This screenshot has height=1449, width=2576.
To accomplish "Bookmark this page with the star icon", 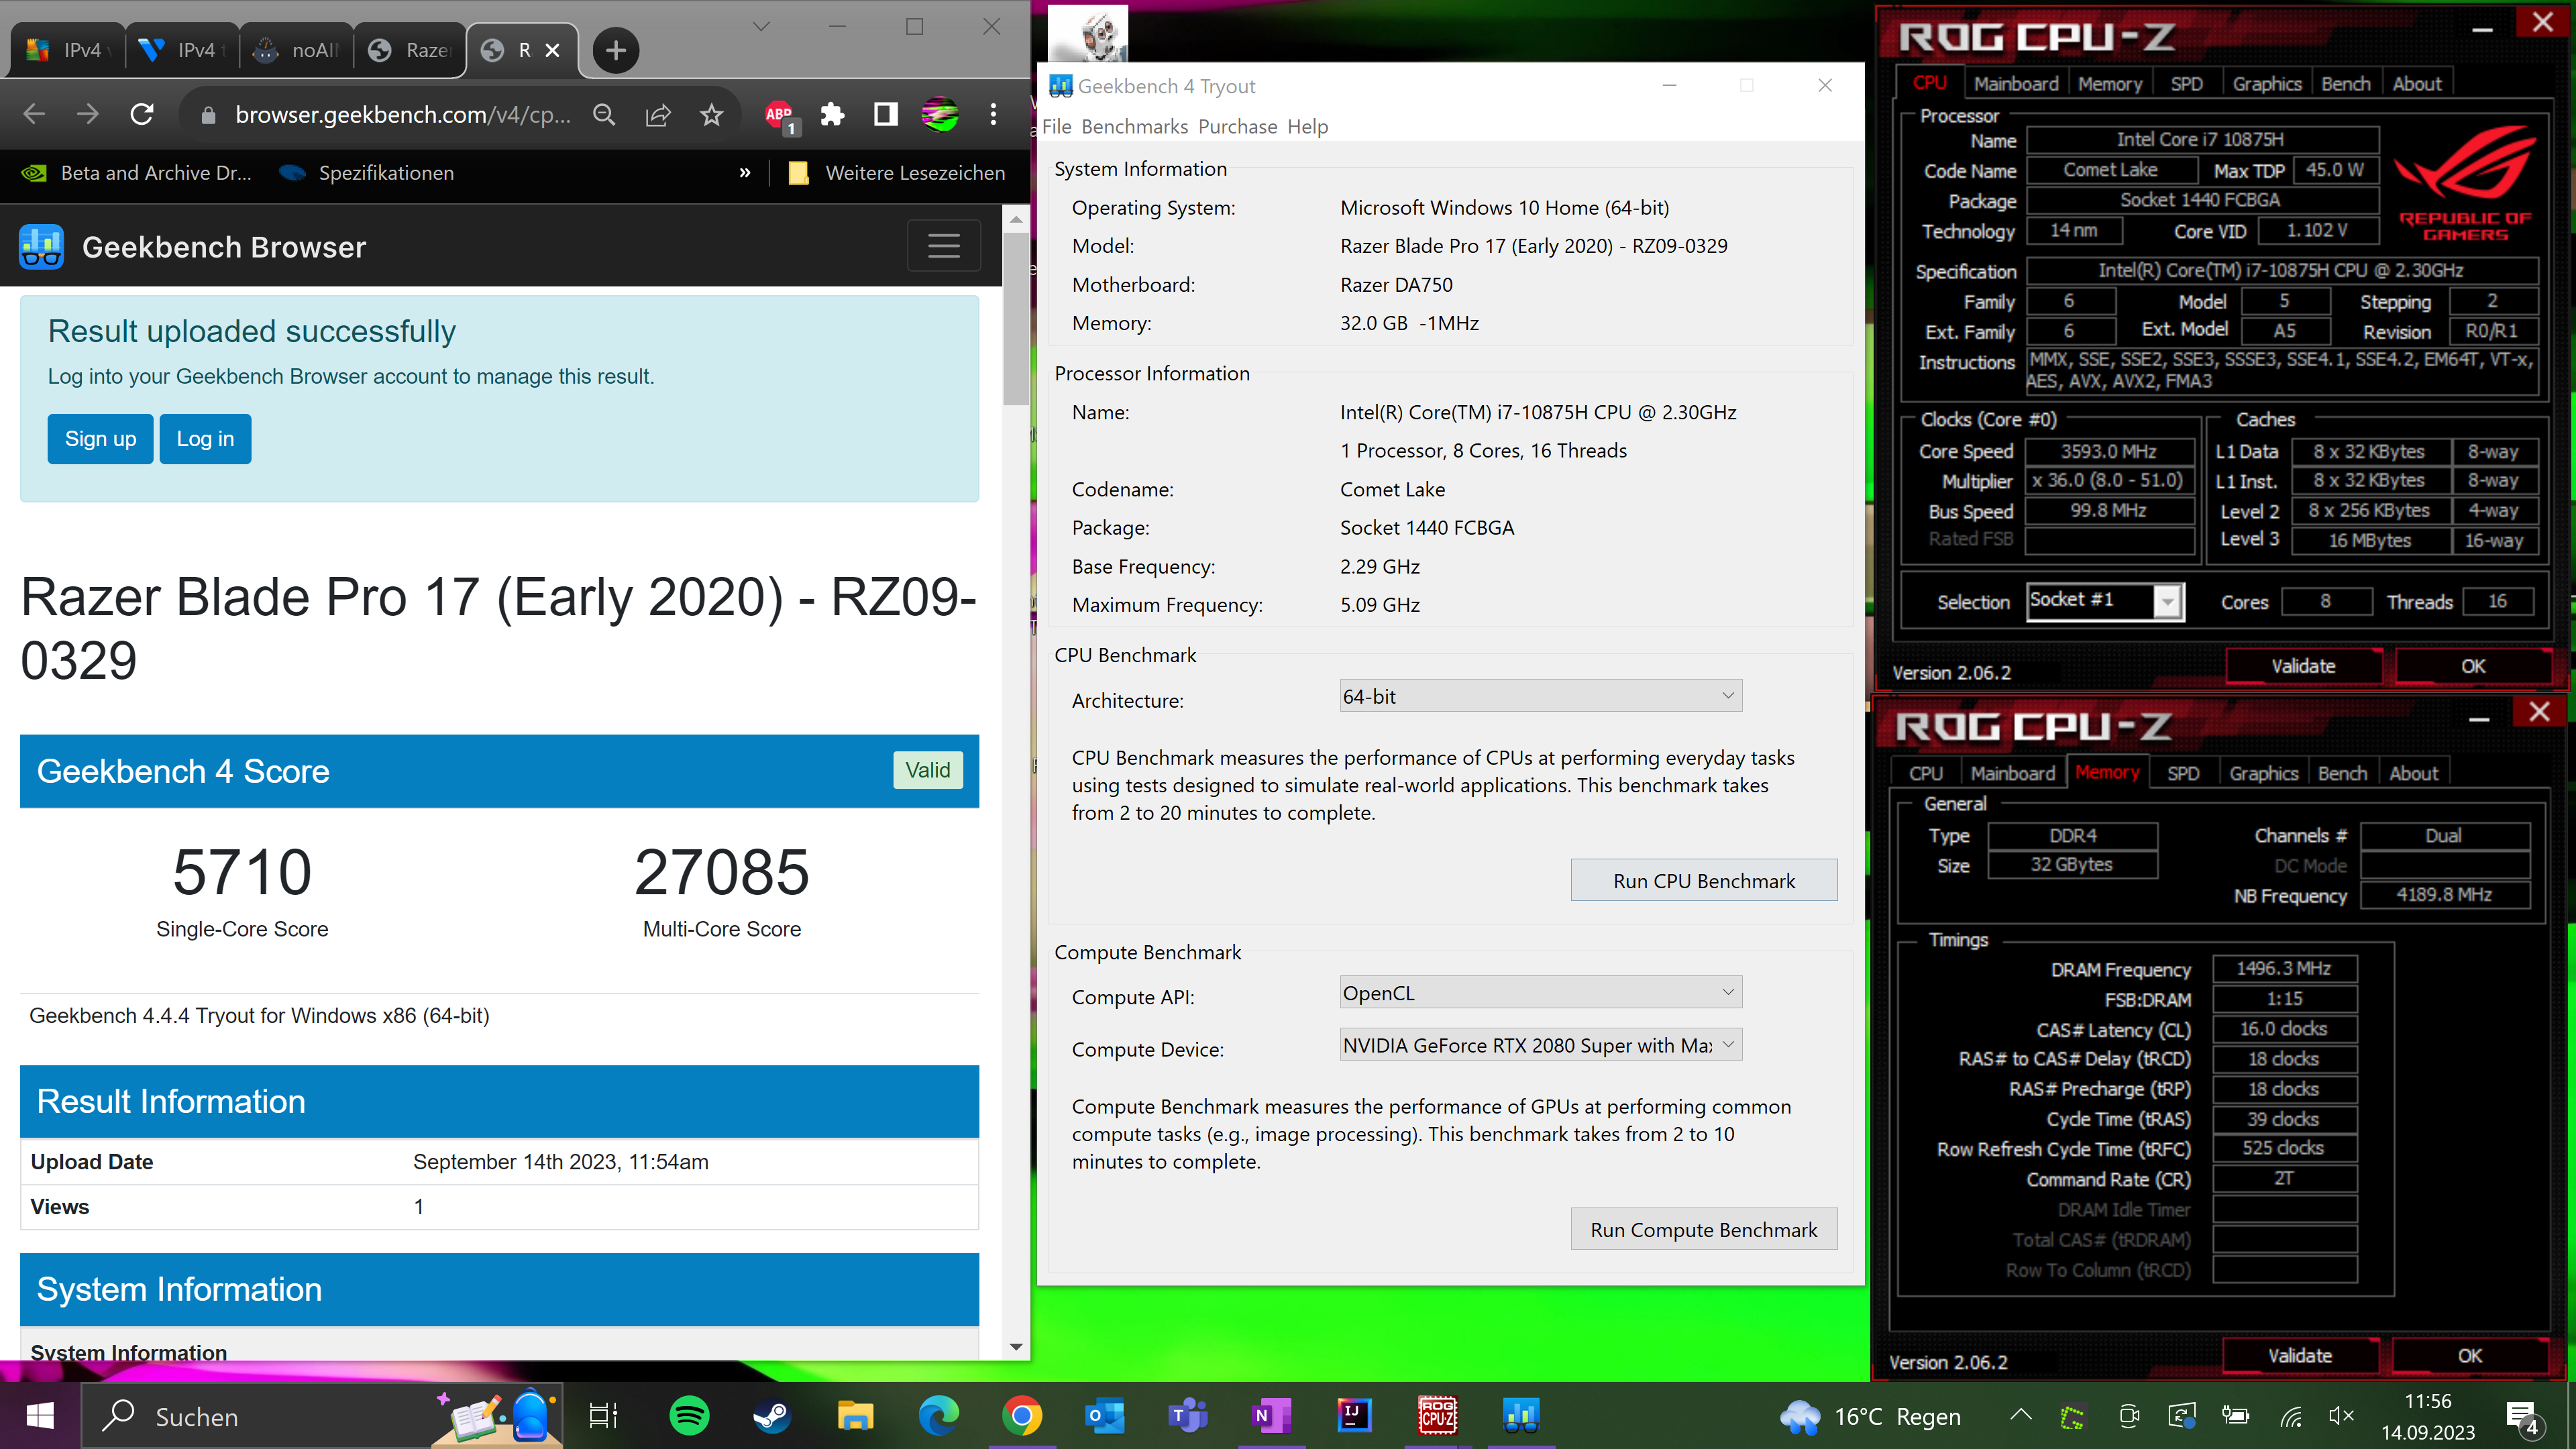I will pyautogui.click(x=711, y=115).
